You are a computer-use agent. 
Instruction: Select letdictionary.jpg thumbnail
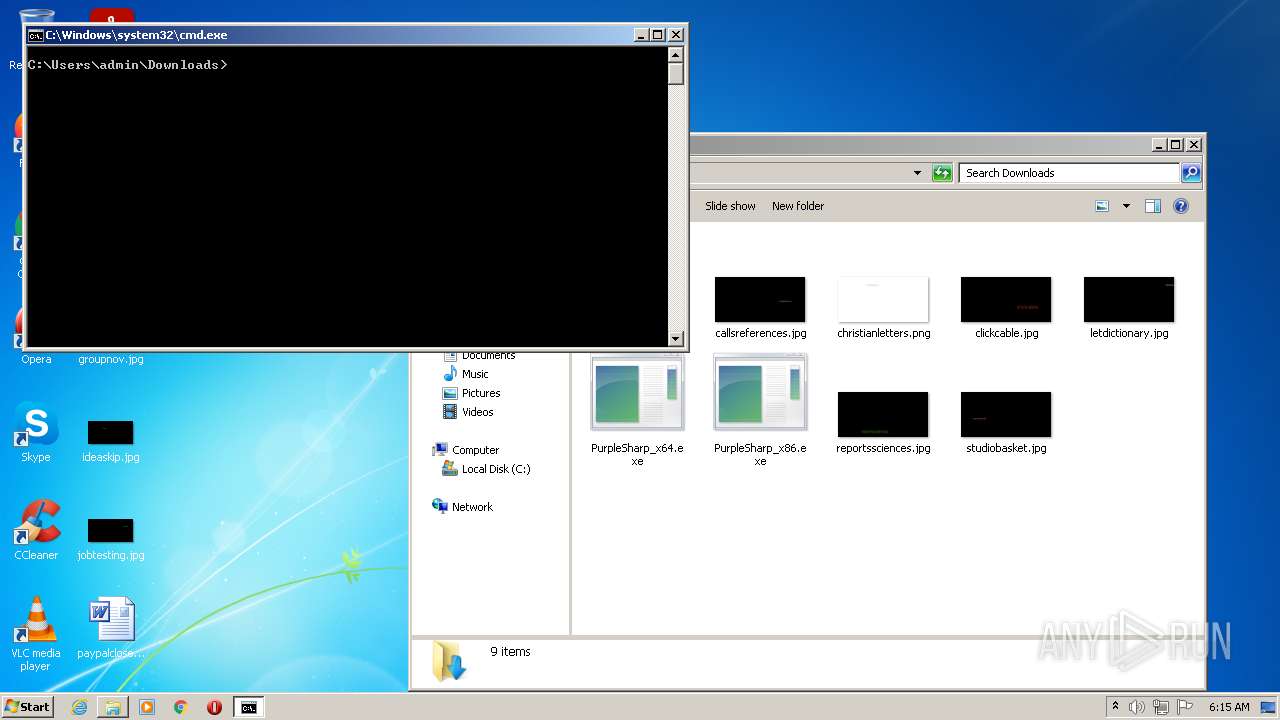pos(1129,300)
